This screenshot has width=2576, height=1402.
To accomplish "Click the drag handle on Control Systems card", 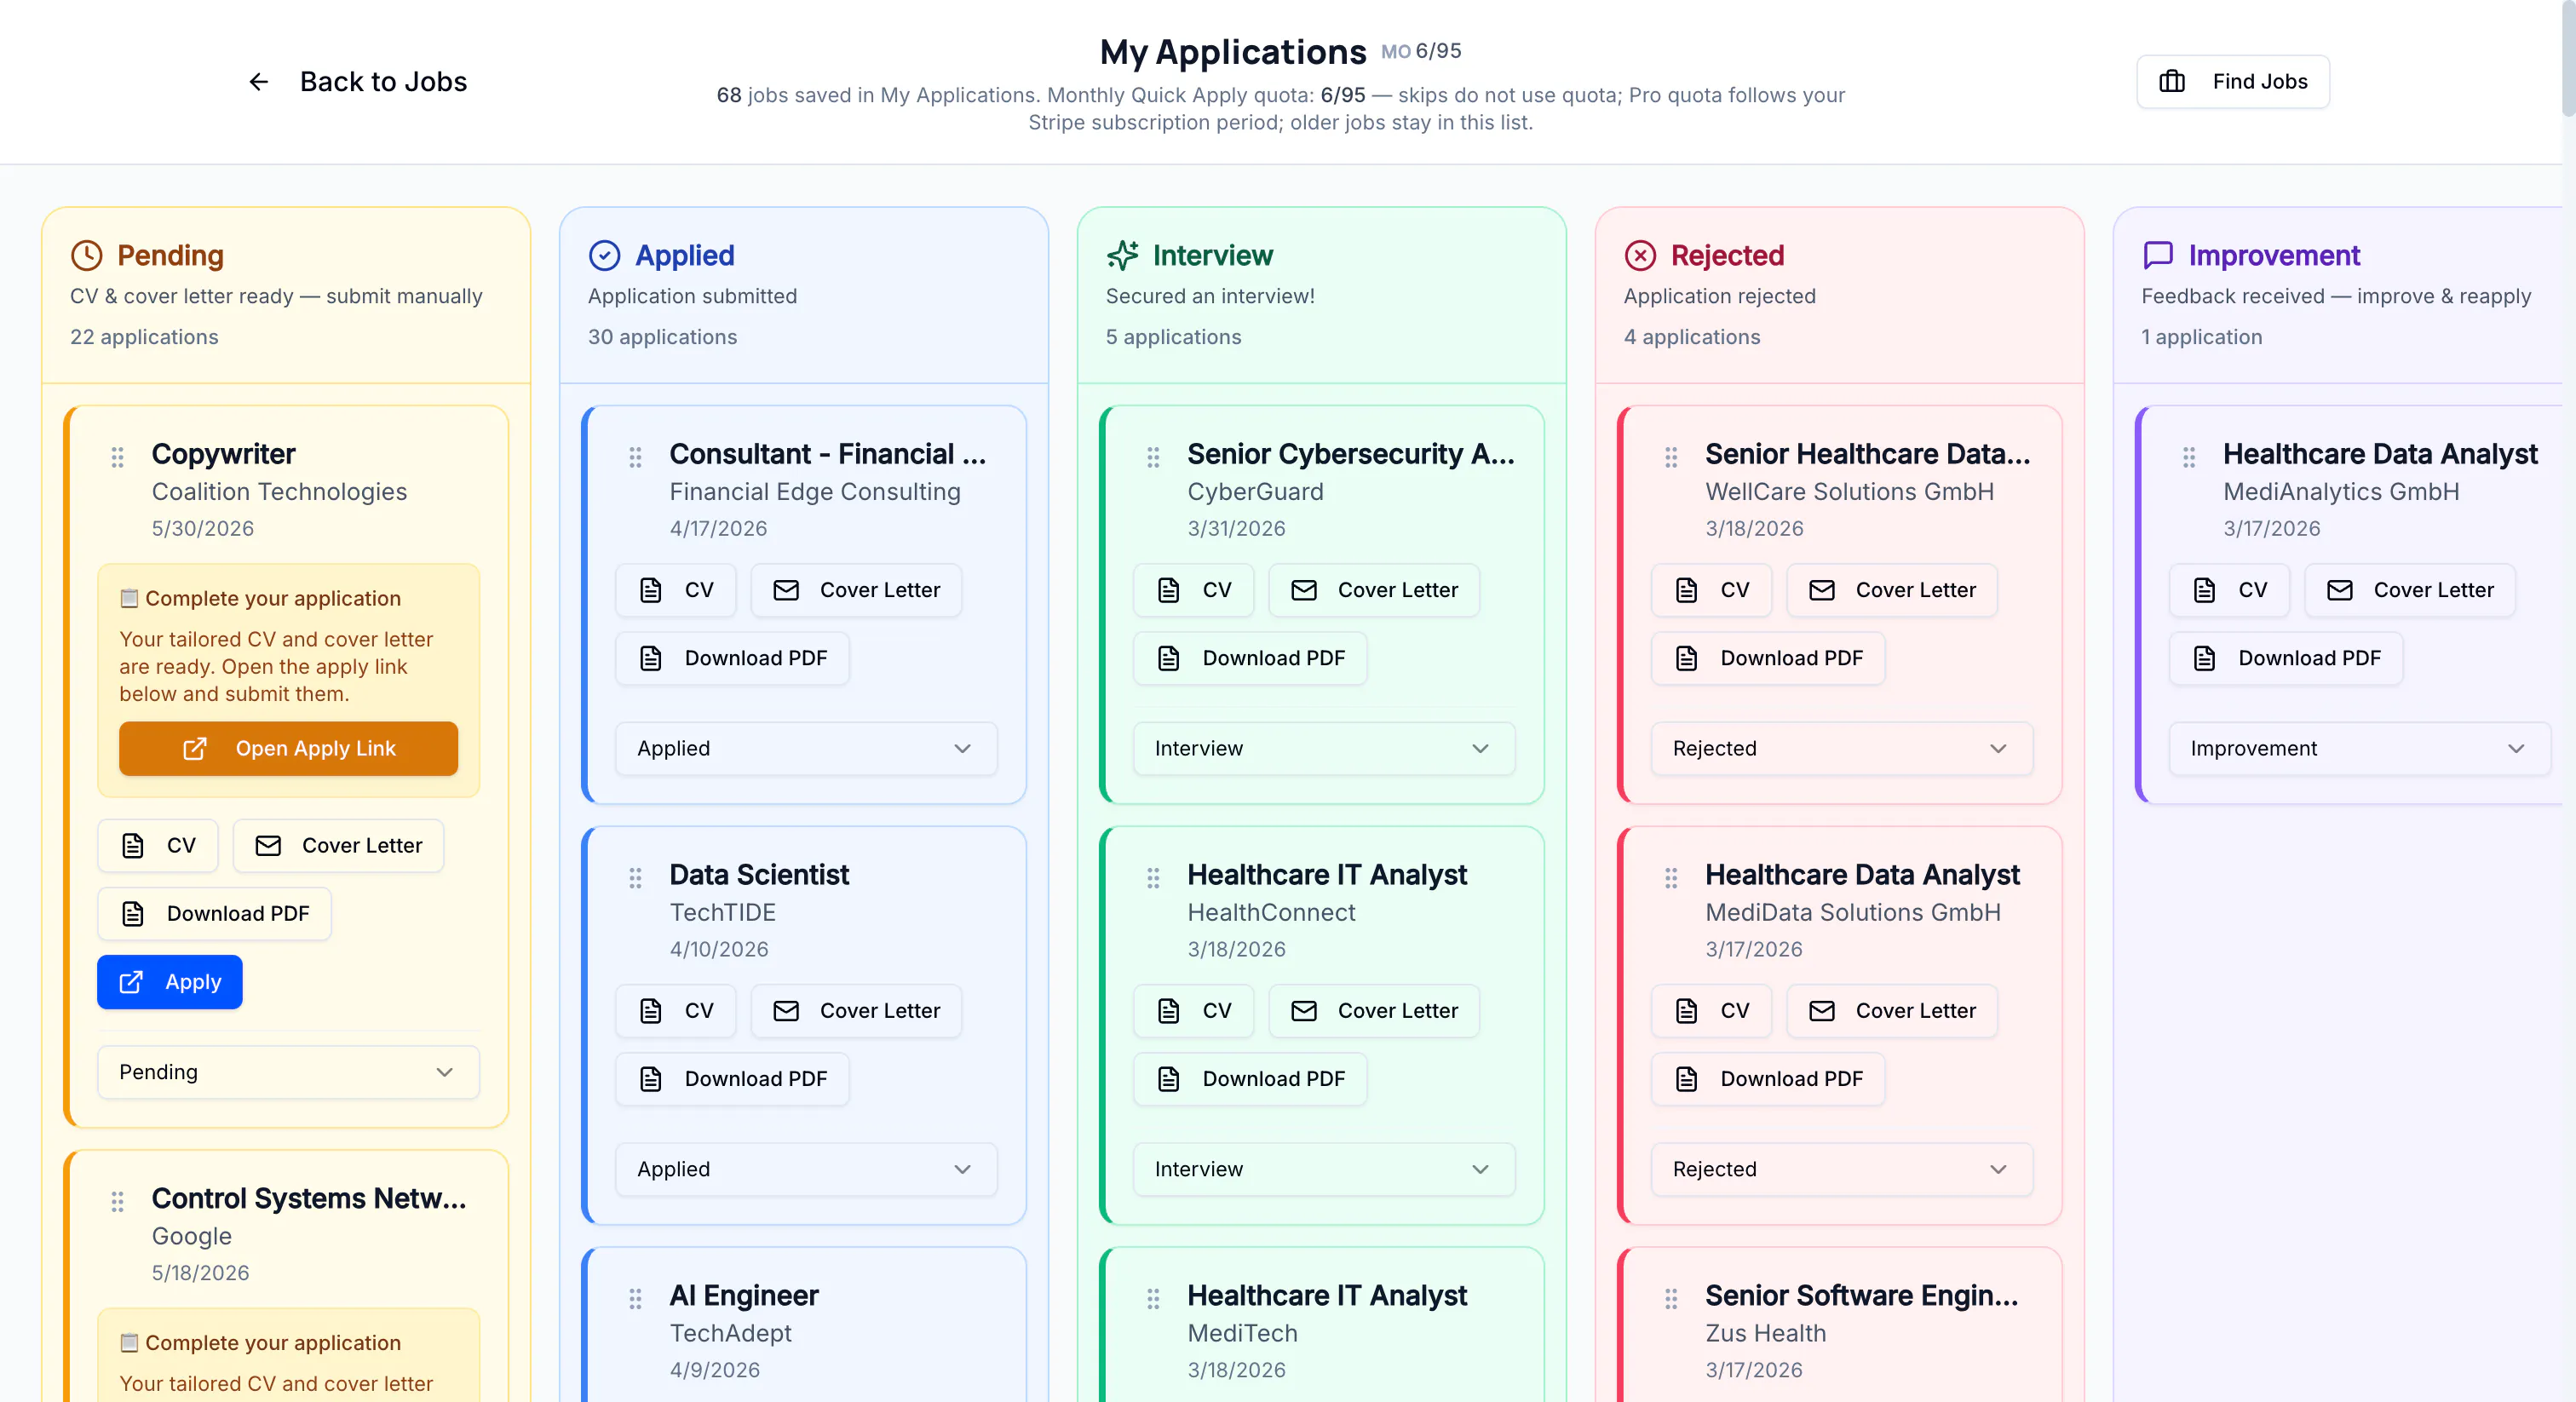I will [118, 1202].
